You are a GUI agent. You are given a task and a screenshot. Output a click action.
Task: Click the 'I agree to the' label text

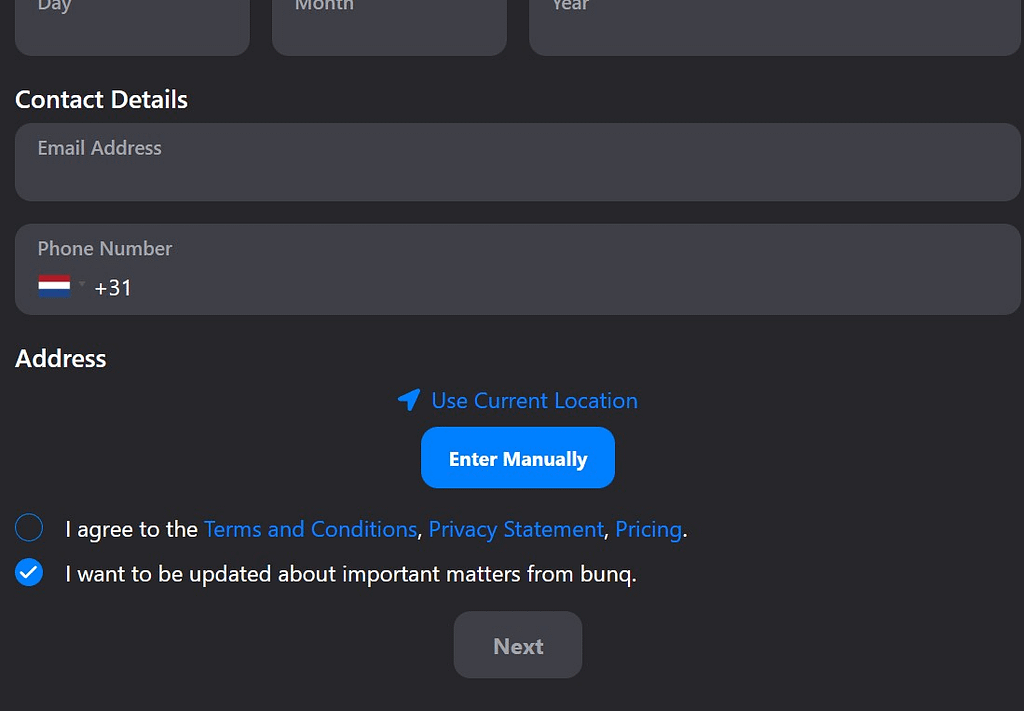tap(131, 529)
